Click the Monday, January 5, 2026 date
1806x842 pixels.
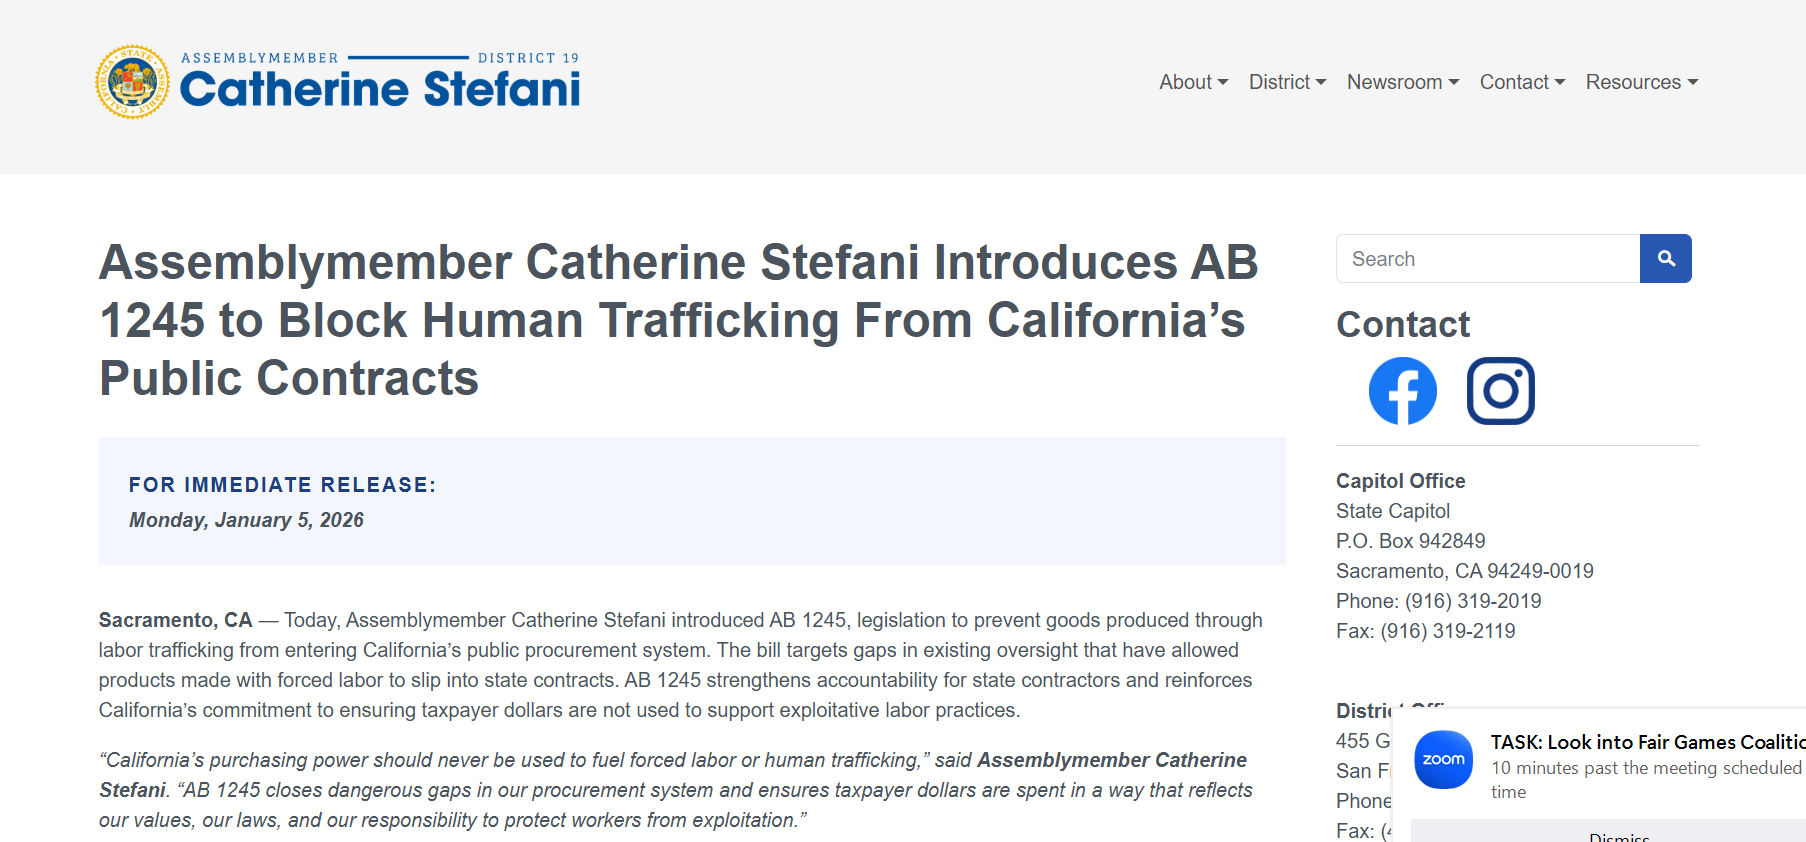click(x=246, y=520)
